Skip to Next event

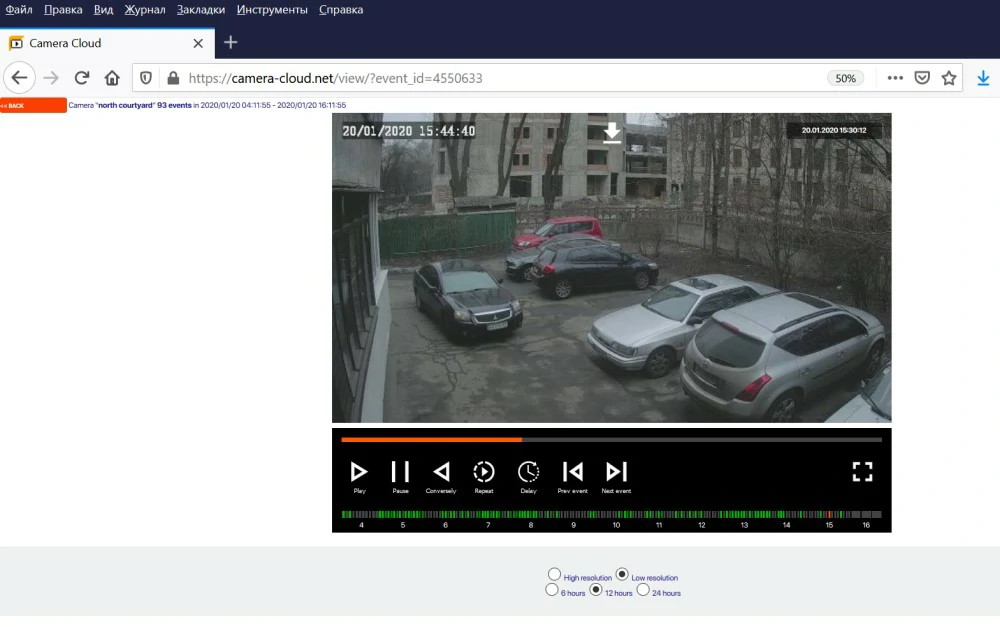(x=616, y=472)
